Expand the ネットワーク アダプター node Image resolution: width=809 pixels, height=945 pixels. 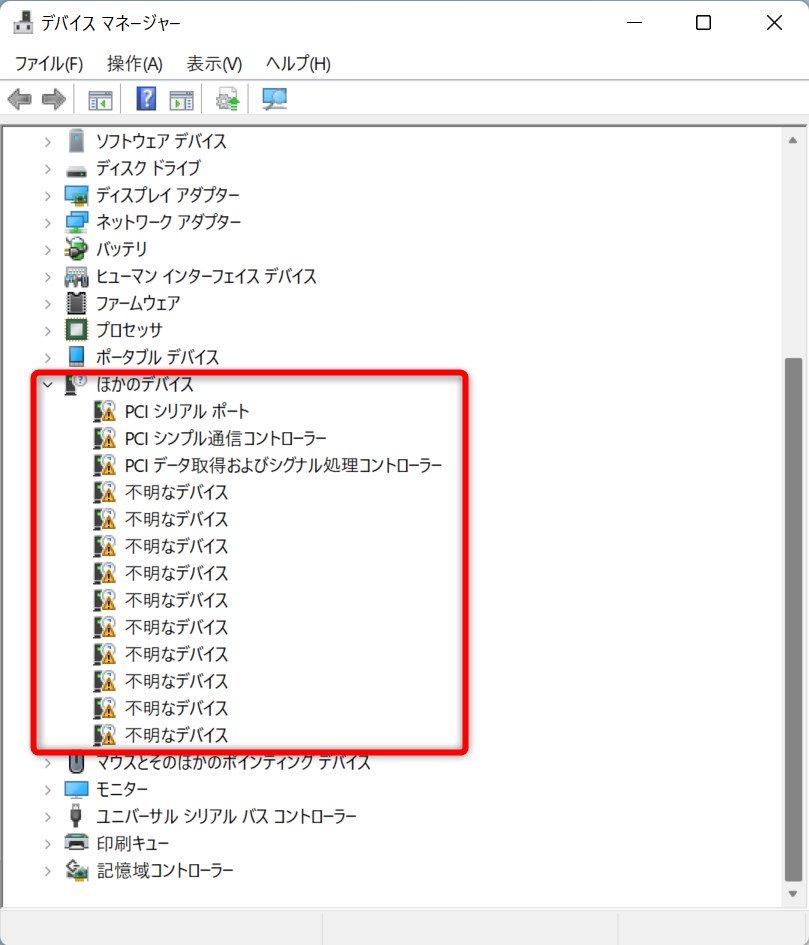(48, 223)
